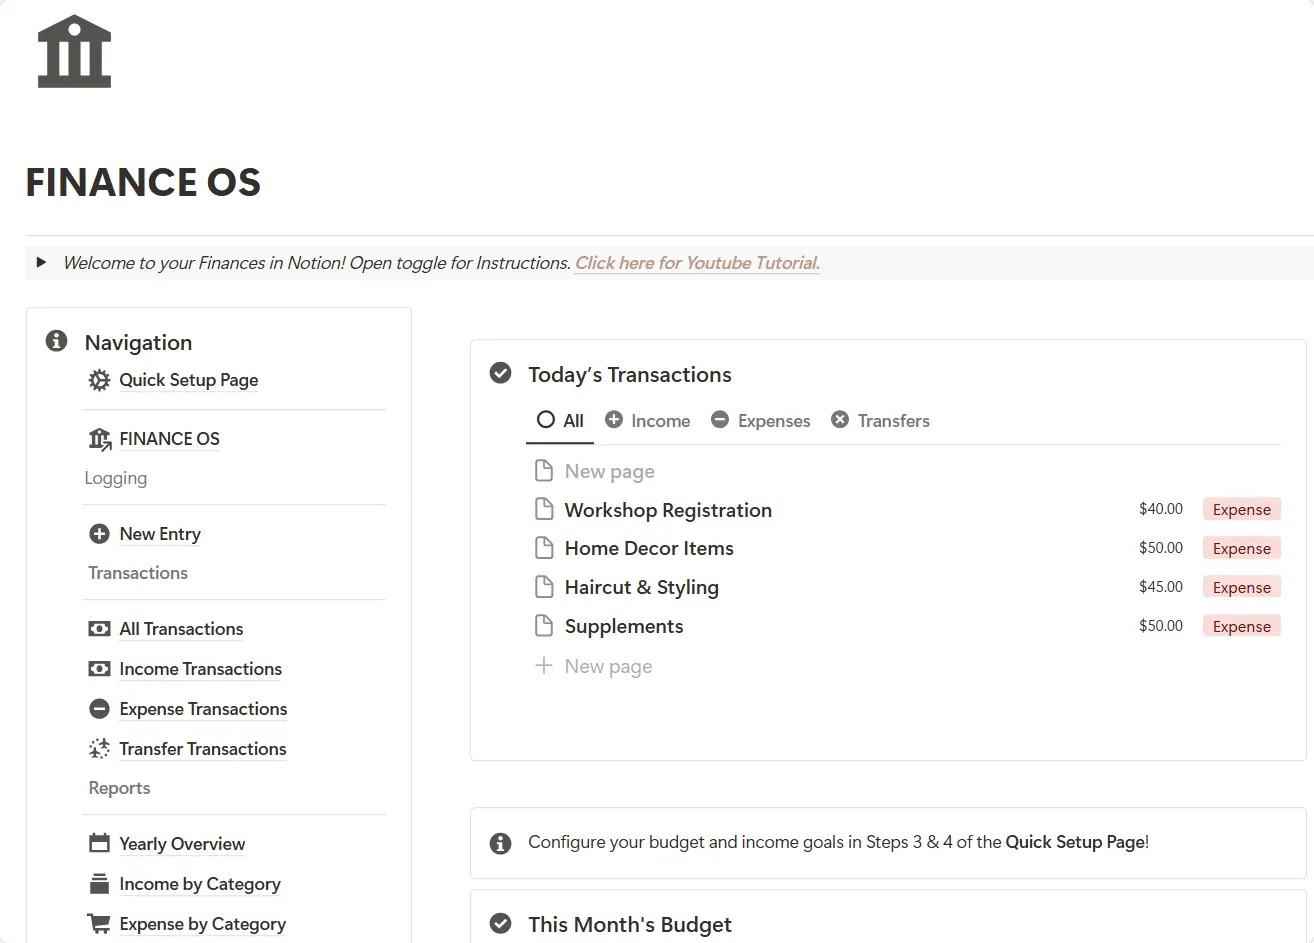Click the checkmark icon beside Today's Transactions

500,374
